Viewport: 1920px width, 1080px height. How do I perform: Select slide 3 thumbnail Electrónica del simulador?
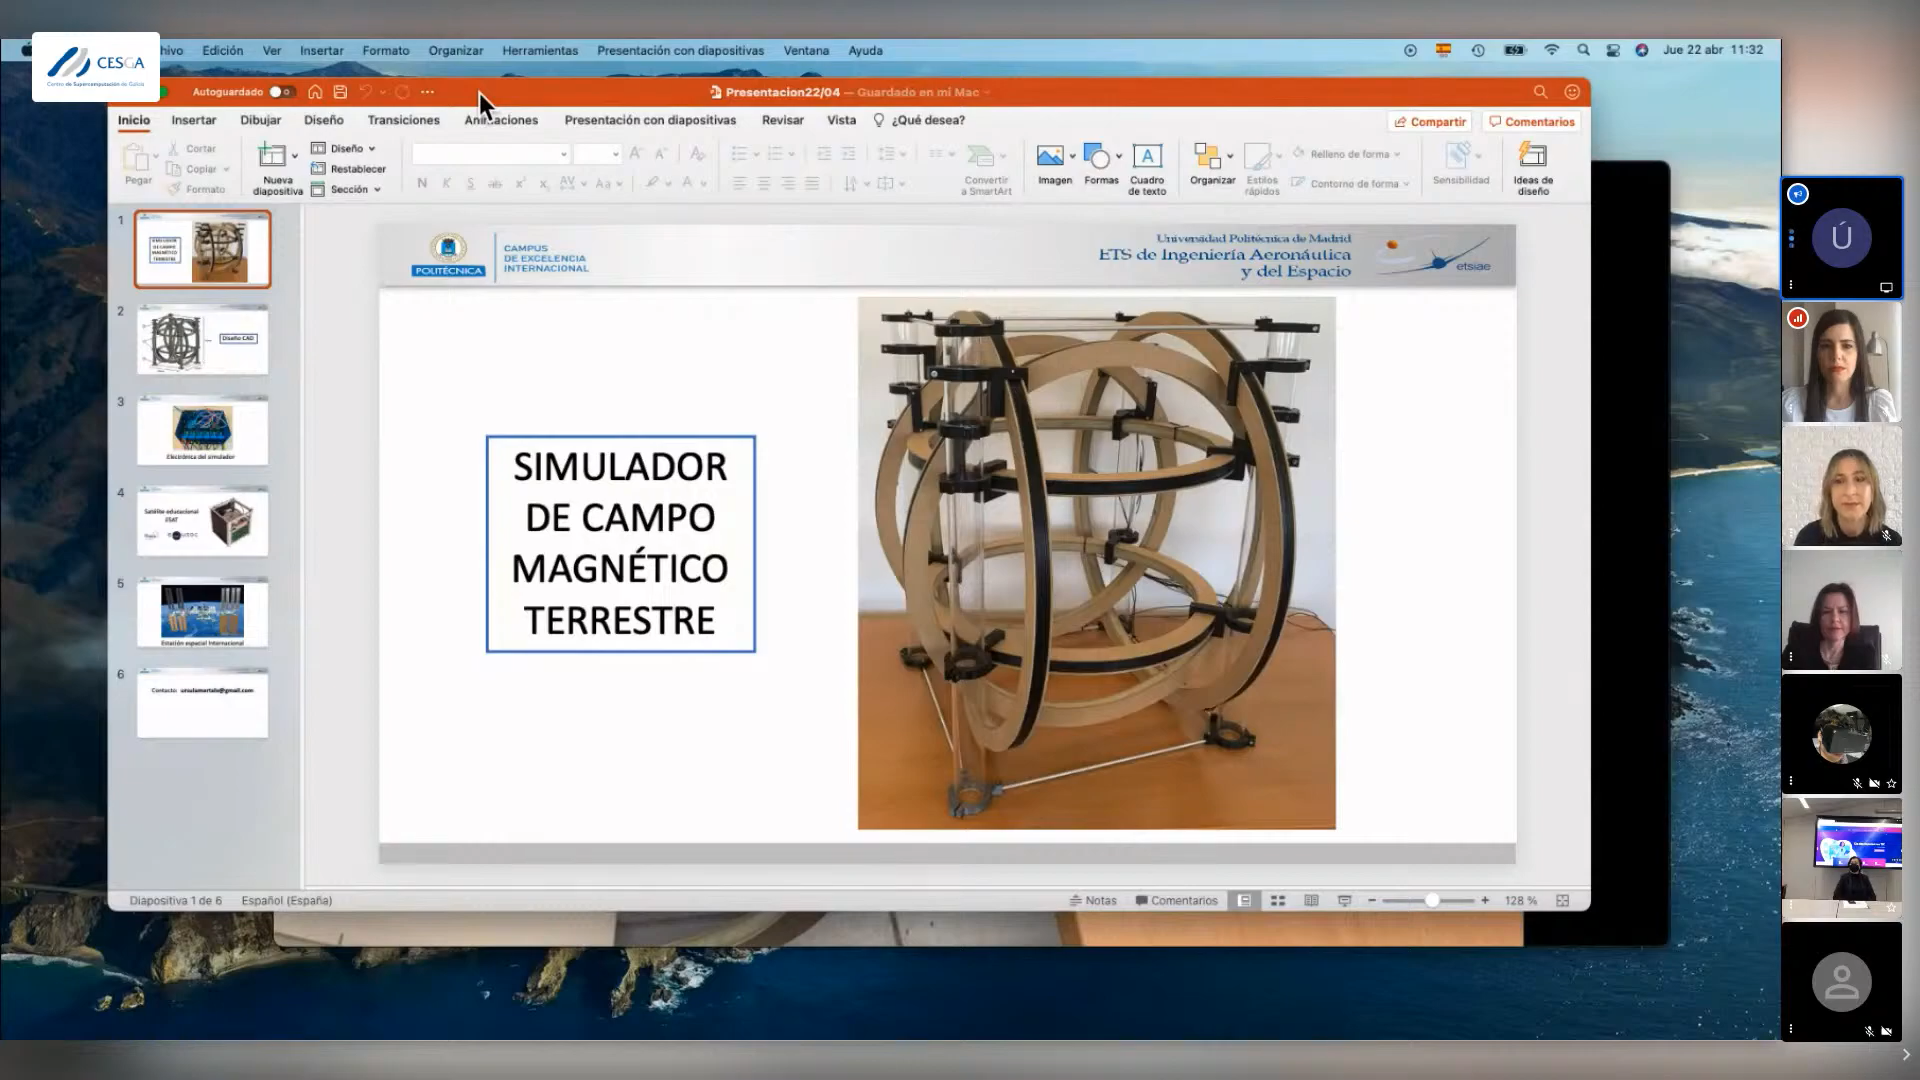coord(202,431)
